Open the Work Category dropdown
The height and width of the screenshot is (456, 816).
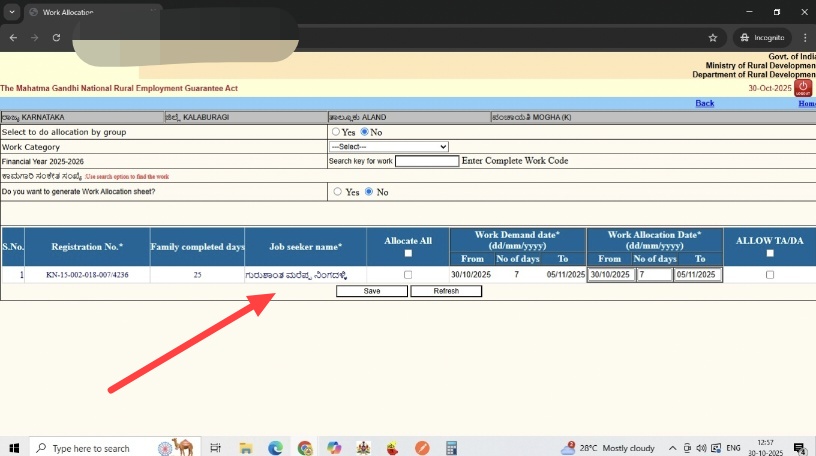point(389,147)
